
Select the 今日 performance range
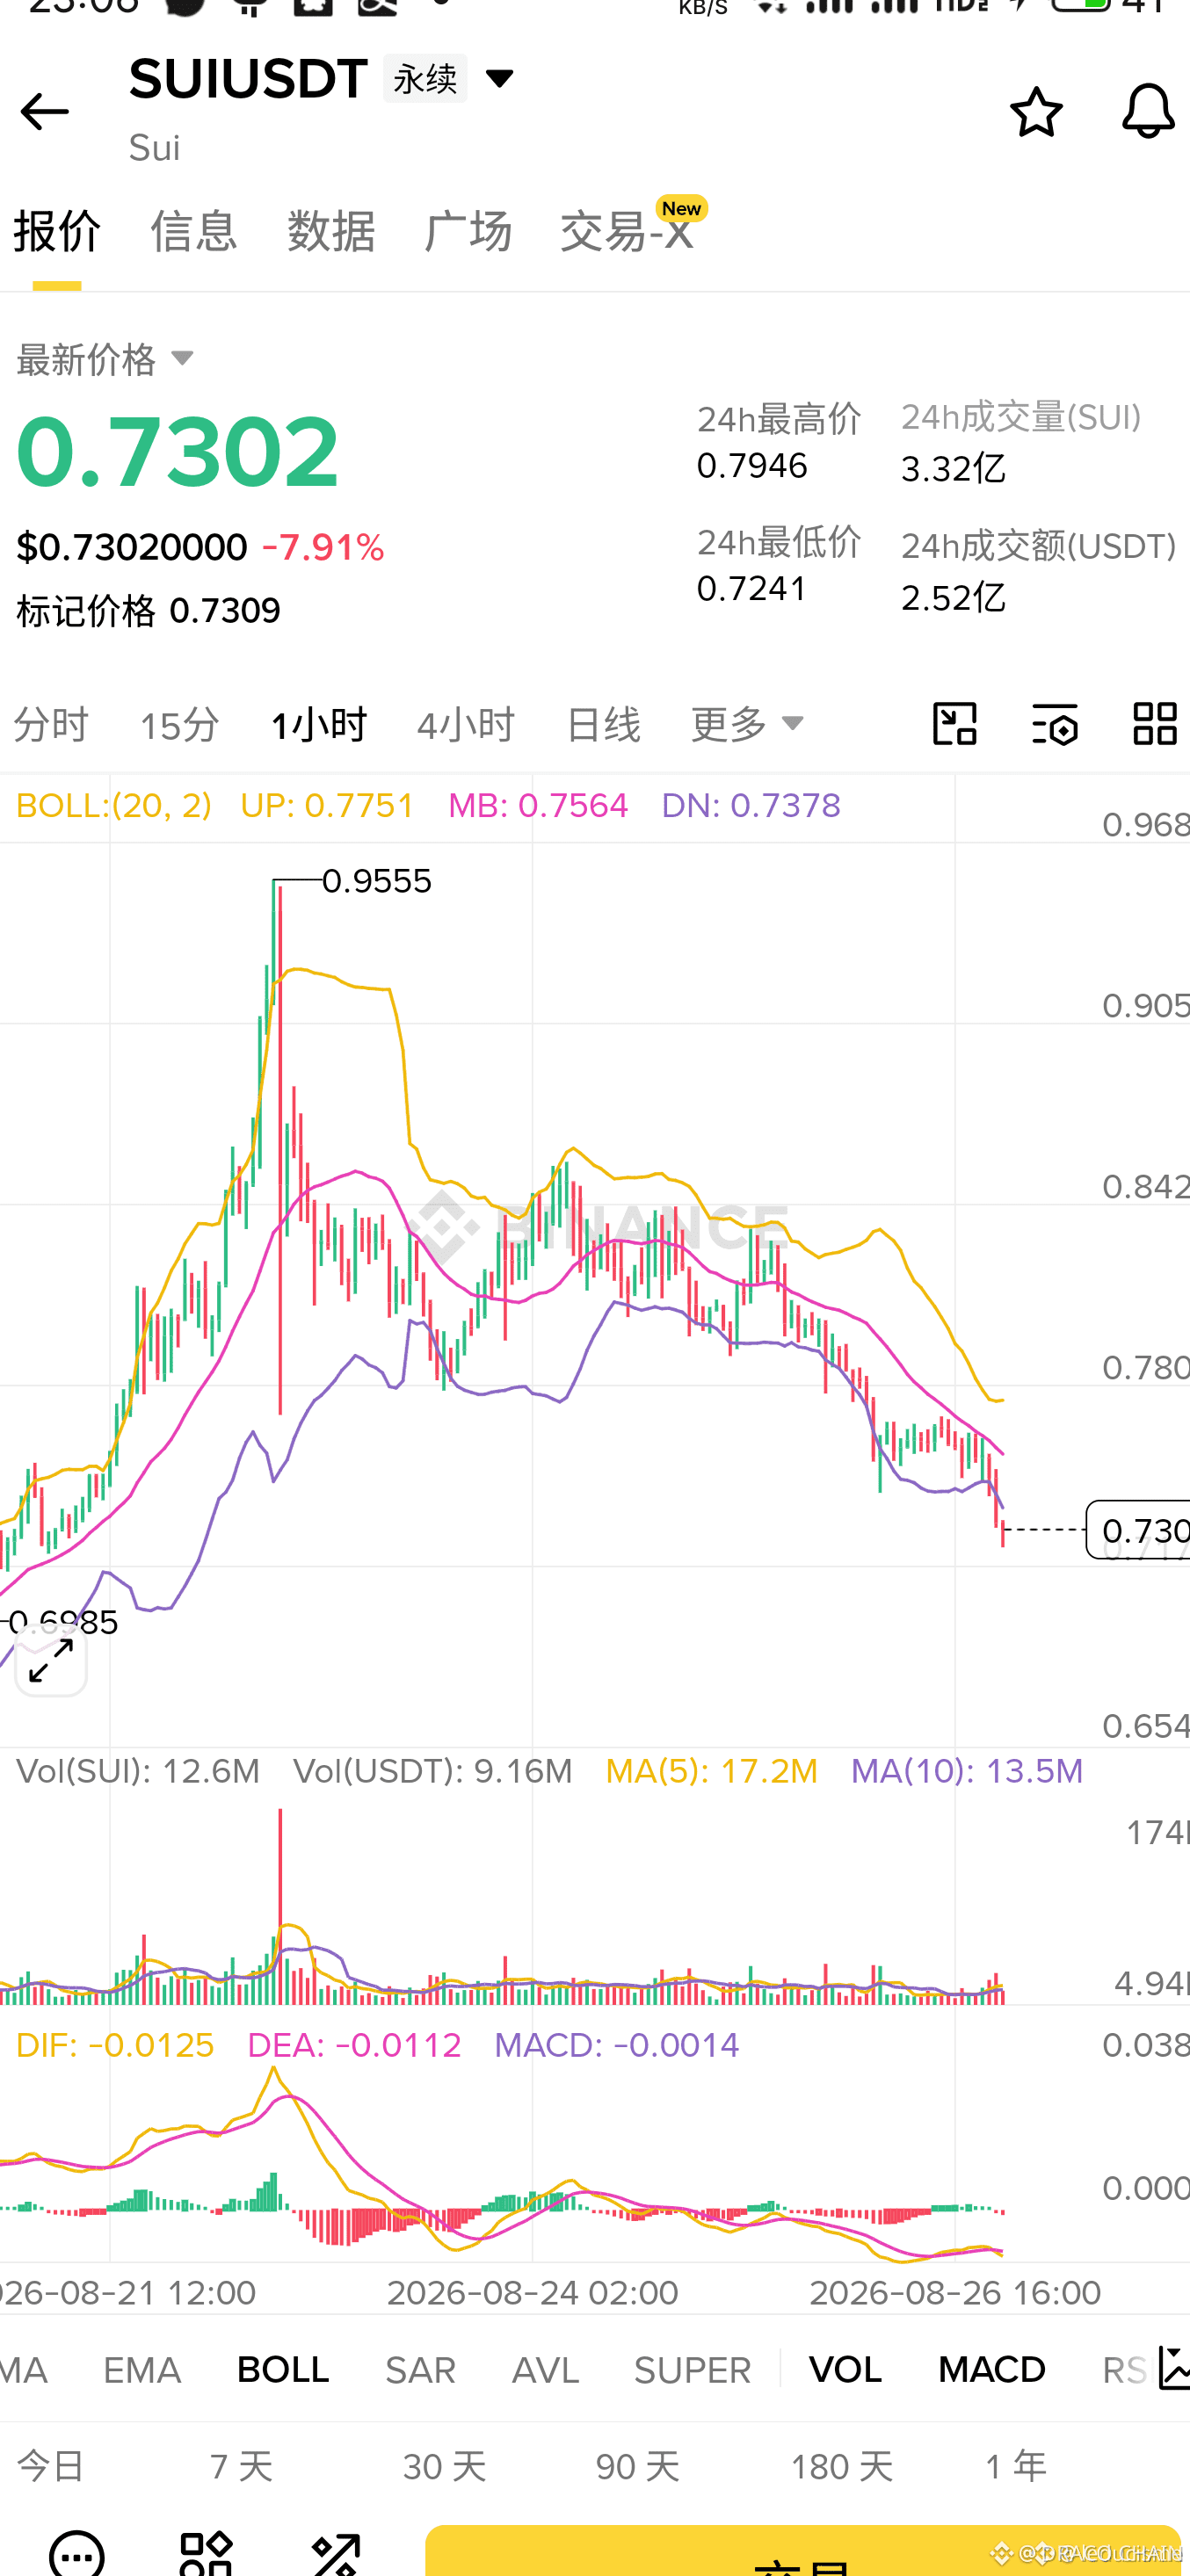pyautogui.click(x=50, y=2465)
